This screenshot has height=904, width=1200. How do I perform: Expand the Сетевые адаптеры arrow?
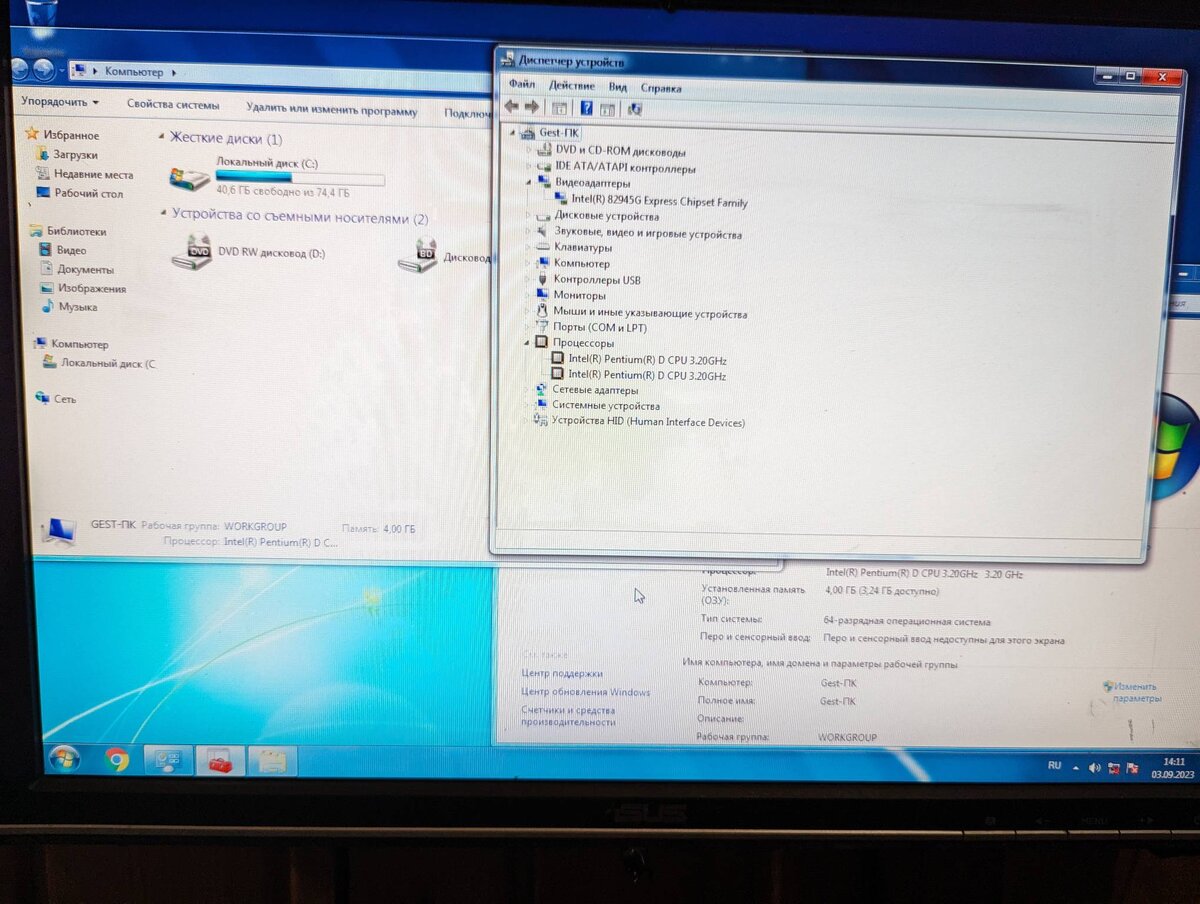click(528, 390)
